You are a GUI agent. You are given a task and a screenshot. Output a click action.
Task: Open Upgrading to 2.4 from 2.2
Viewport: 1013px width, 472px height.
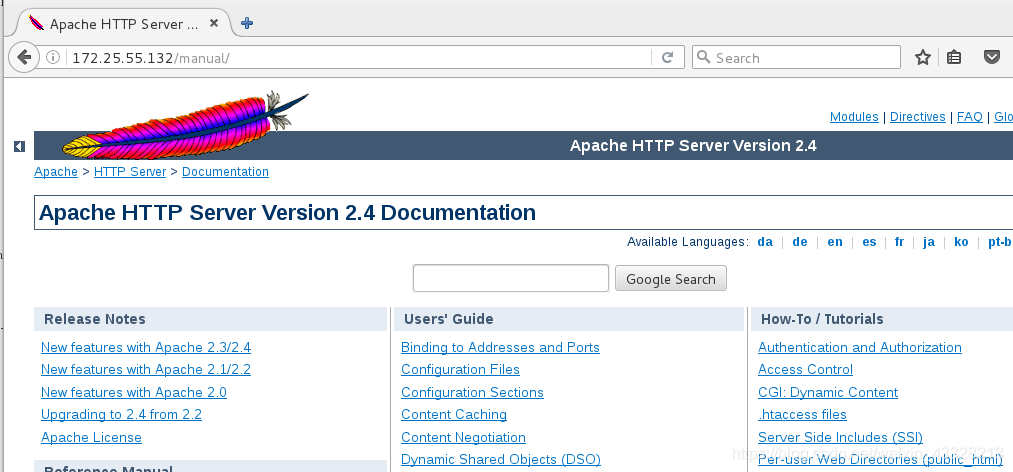(x=121, y=415)
